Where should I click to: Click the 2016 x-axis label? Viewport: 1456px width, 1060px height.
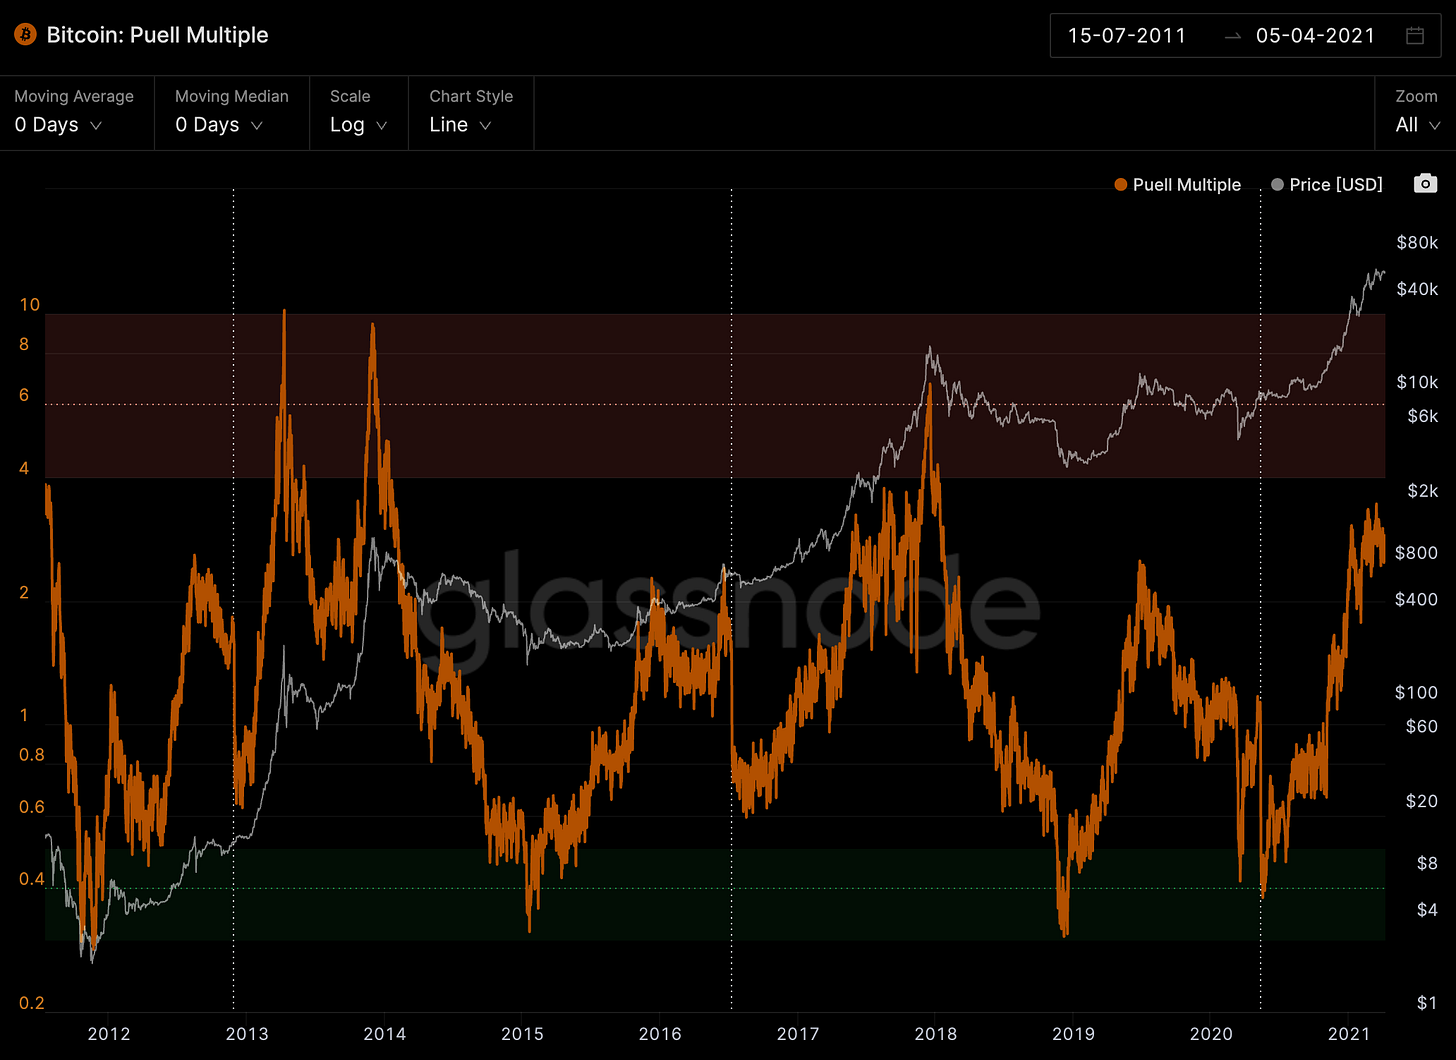pyautogui.click(x=660, y=1033)
